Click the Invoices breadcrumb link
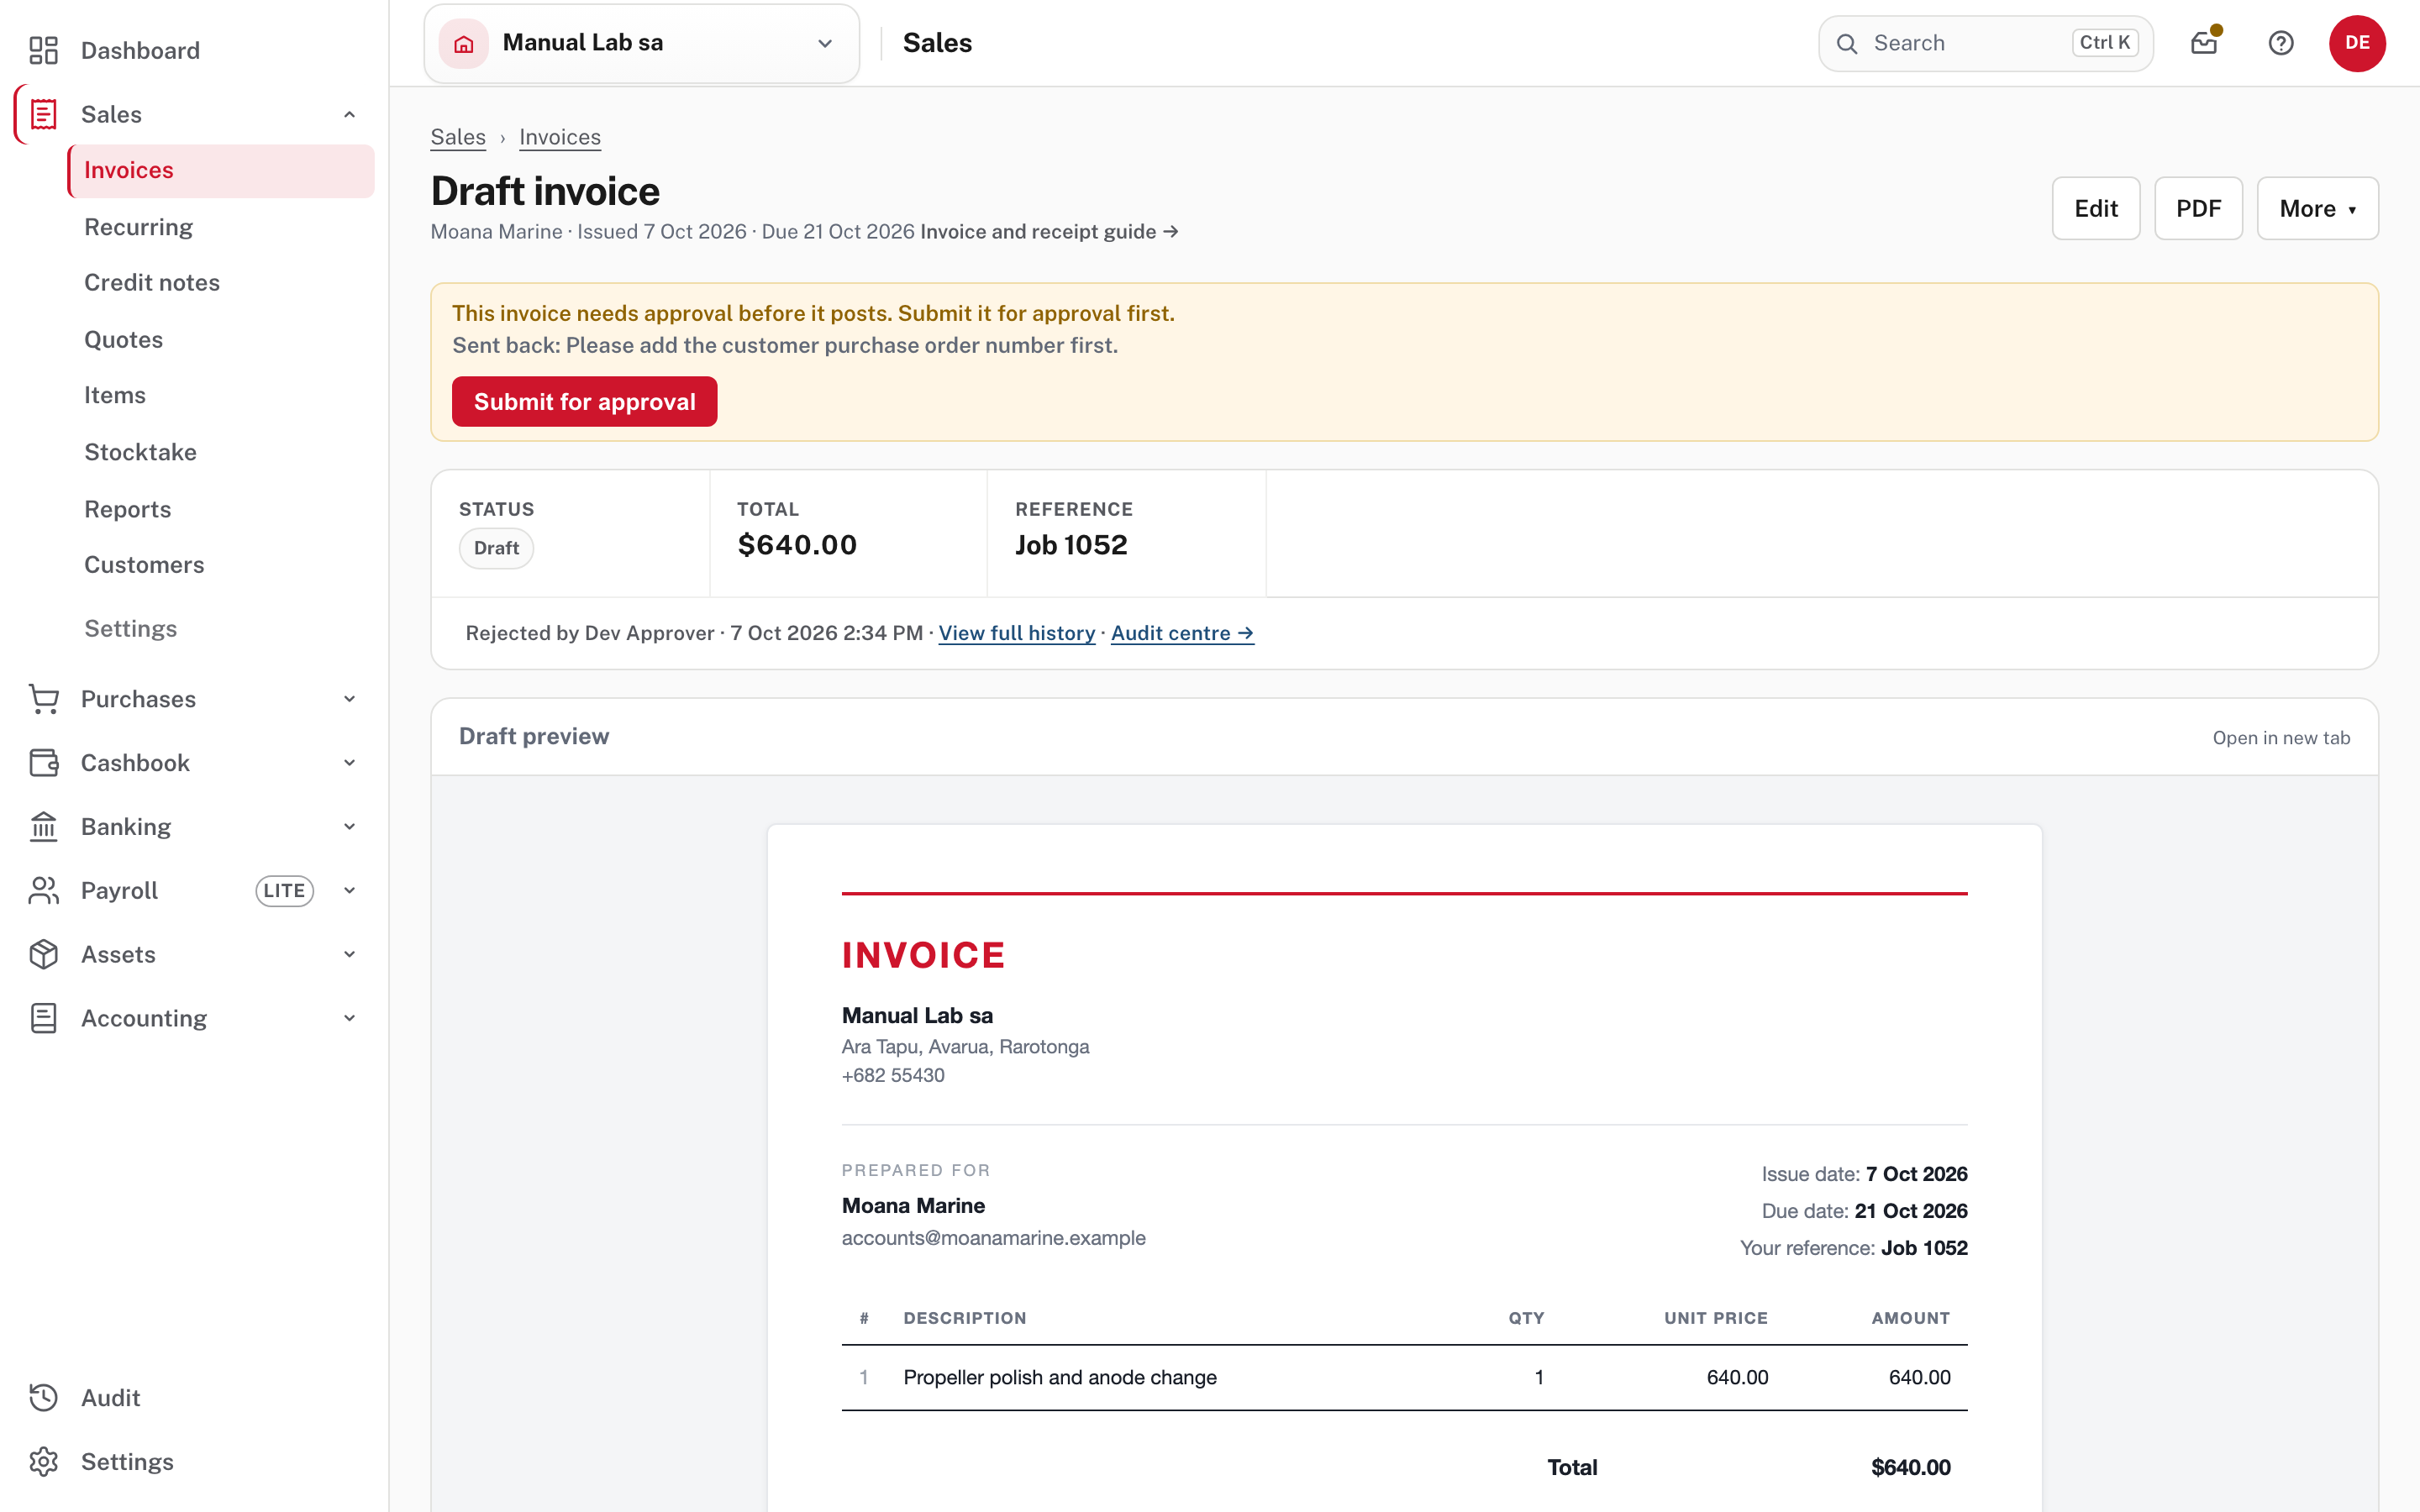The image size is (2420, 1512). tap(560, 137)
